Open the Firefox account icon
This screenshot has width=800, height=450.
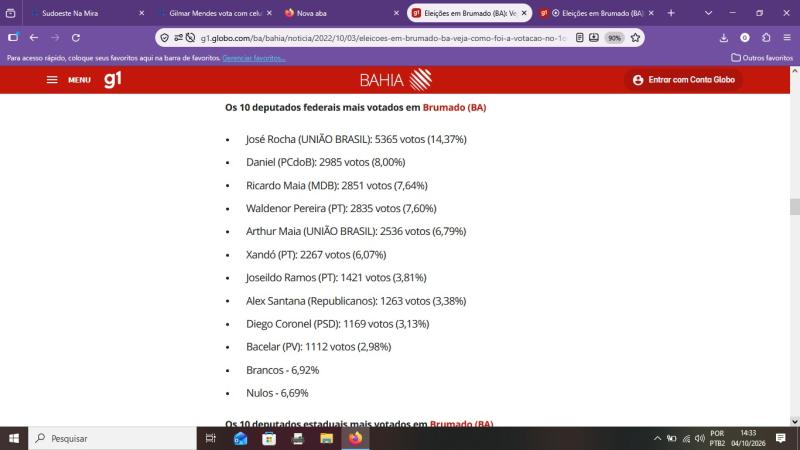[745, 38]
